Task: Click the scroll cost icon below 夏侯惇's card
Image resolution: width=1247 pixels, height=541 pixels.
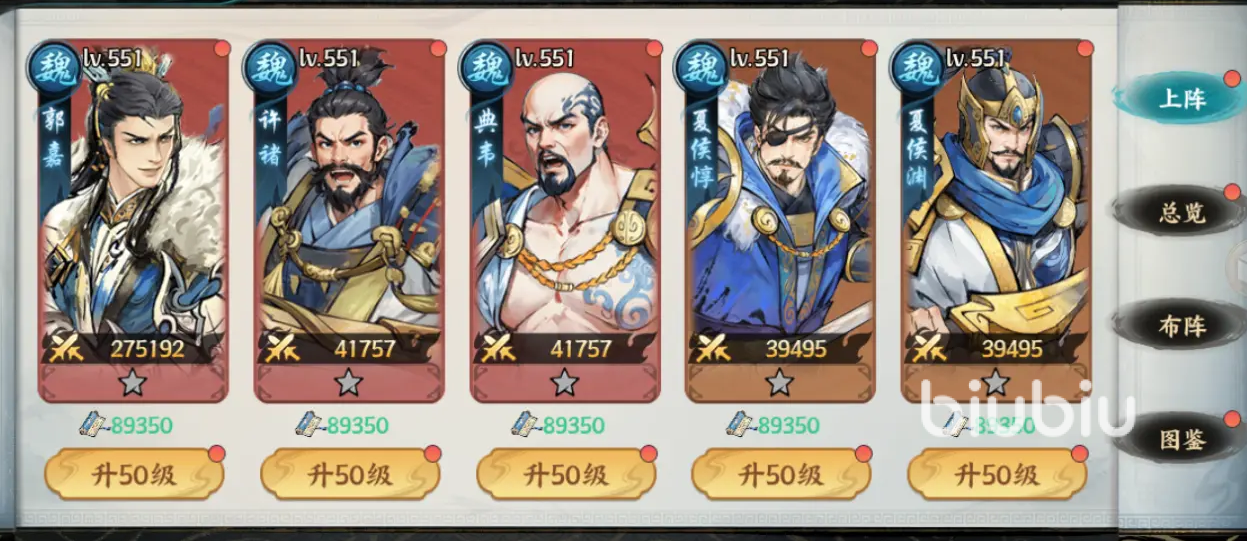Action: pos(741,424)
